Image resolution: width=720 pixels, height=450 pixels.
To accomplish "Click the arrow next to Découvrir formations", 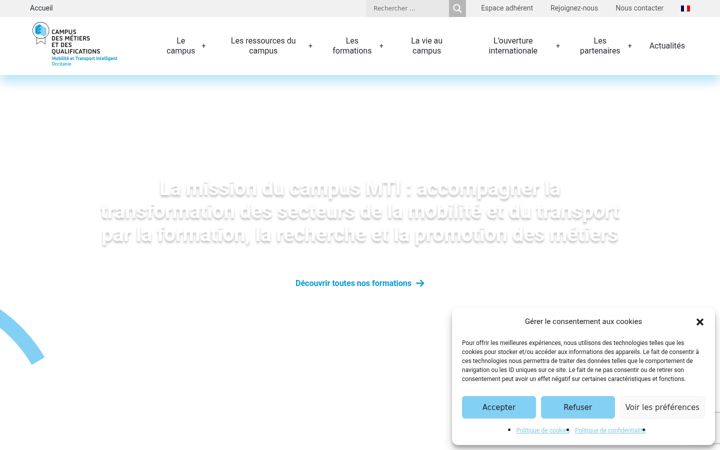I will 420,283.
